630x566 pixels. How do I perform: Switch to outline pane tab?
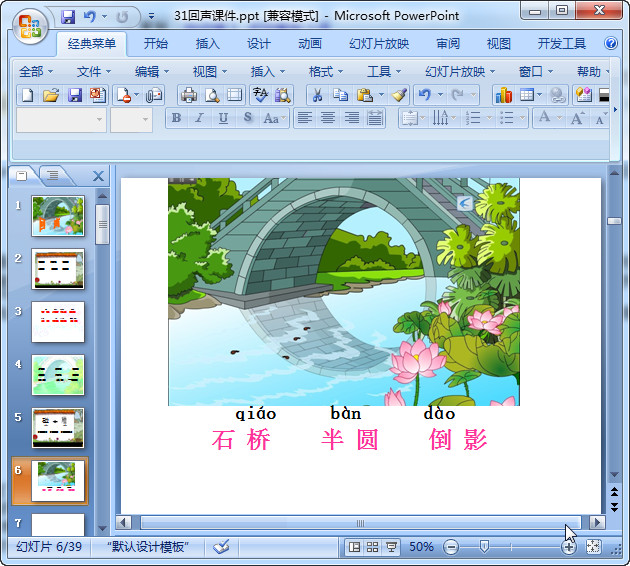click(53, 175)
